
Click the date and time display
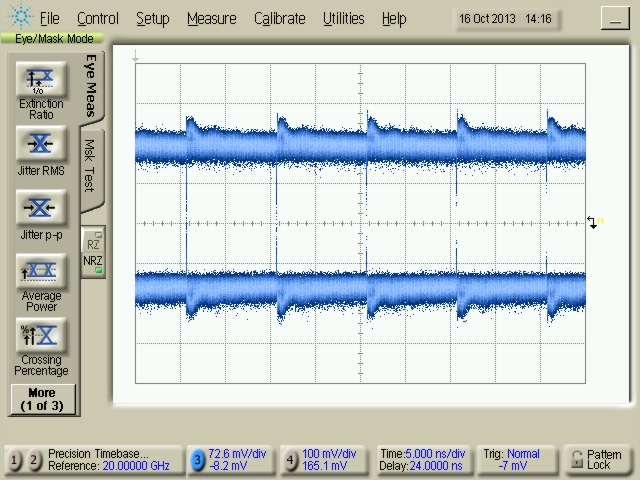506,19
